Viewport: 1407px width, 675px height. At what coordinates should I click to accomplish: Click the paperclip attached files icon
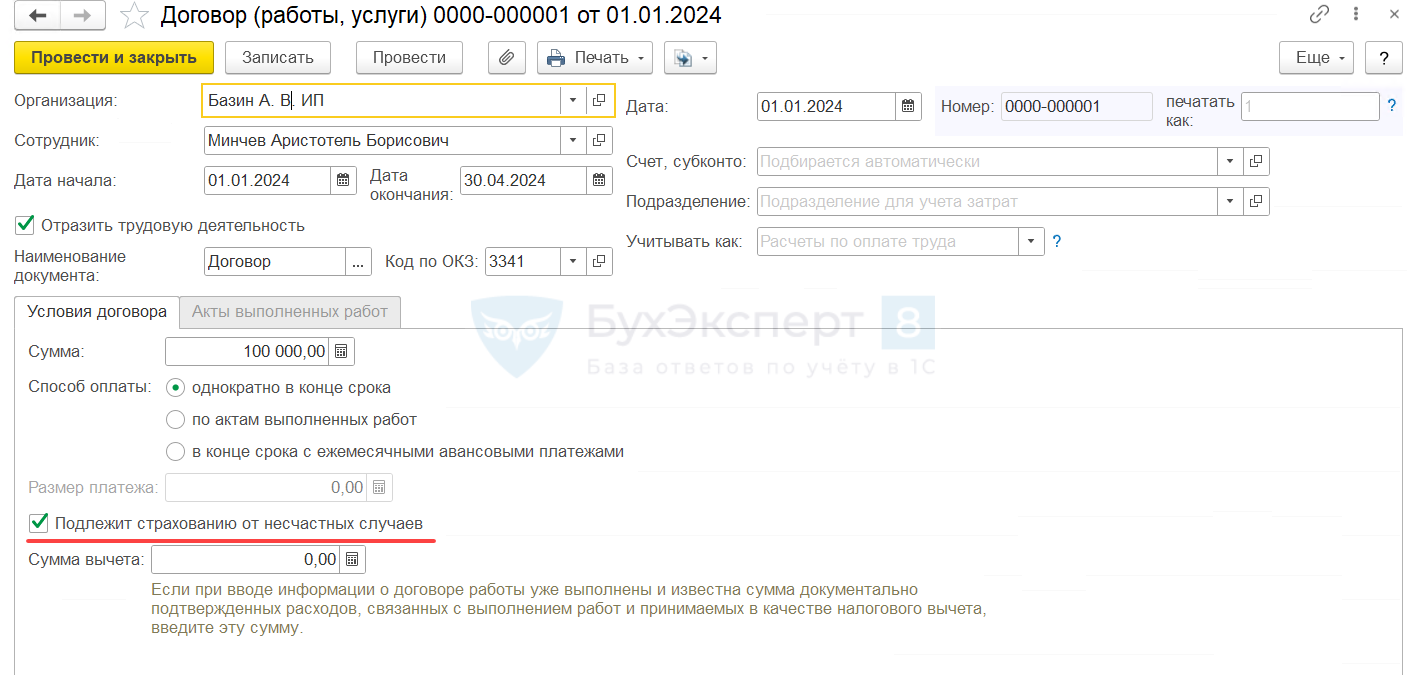tap(507, 58)
